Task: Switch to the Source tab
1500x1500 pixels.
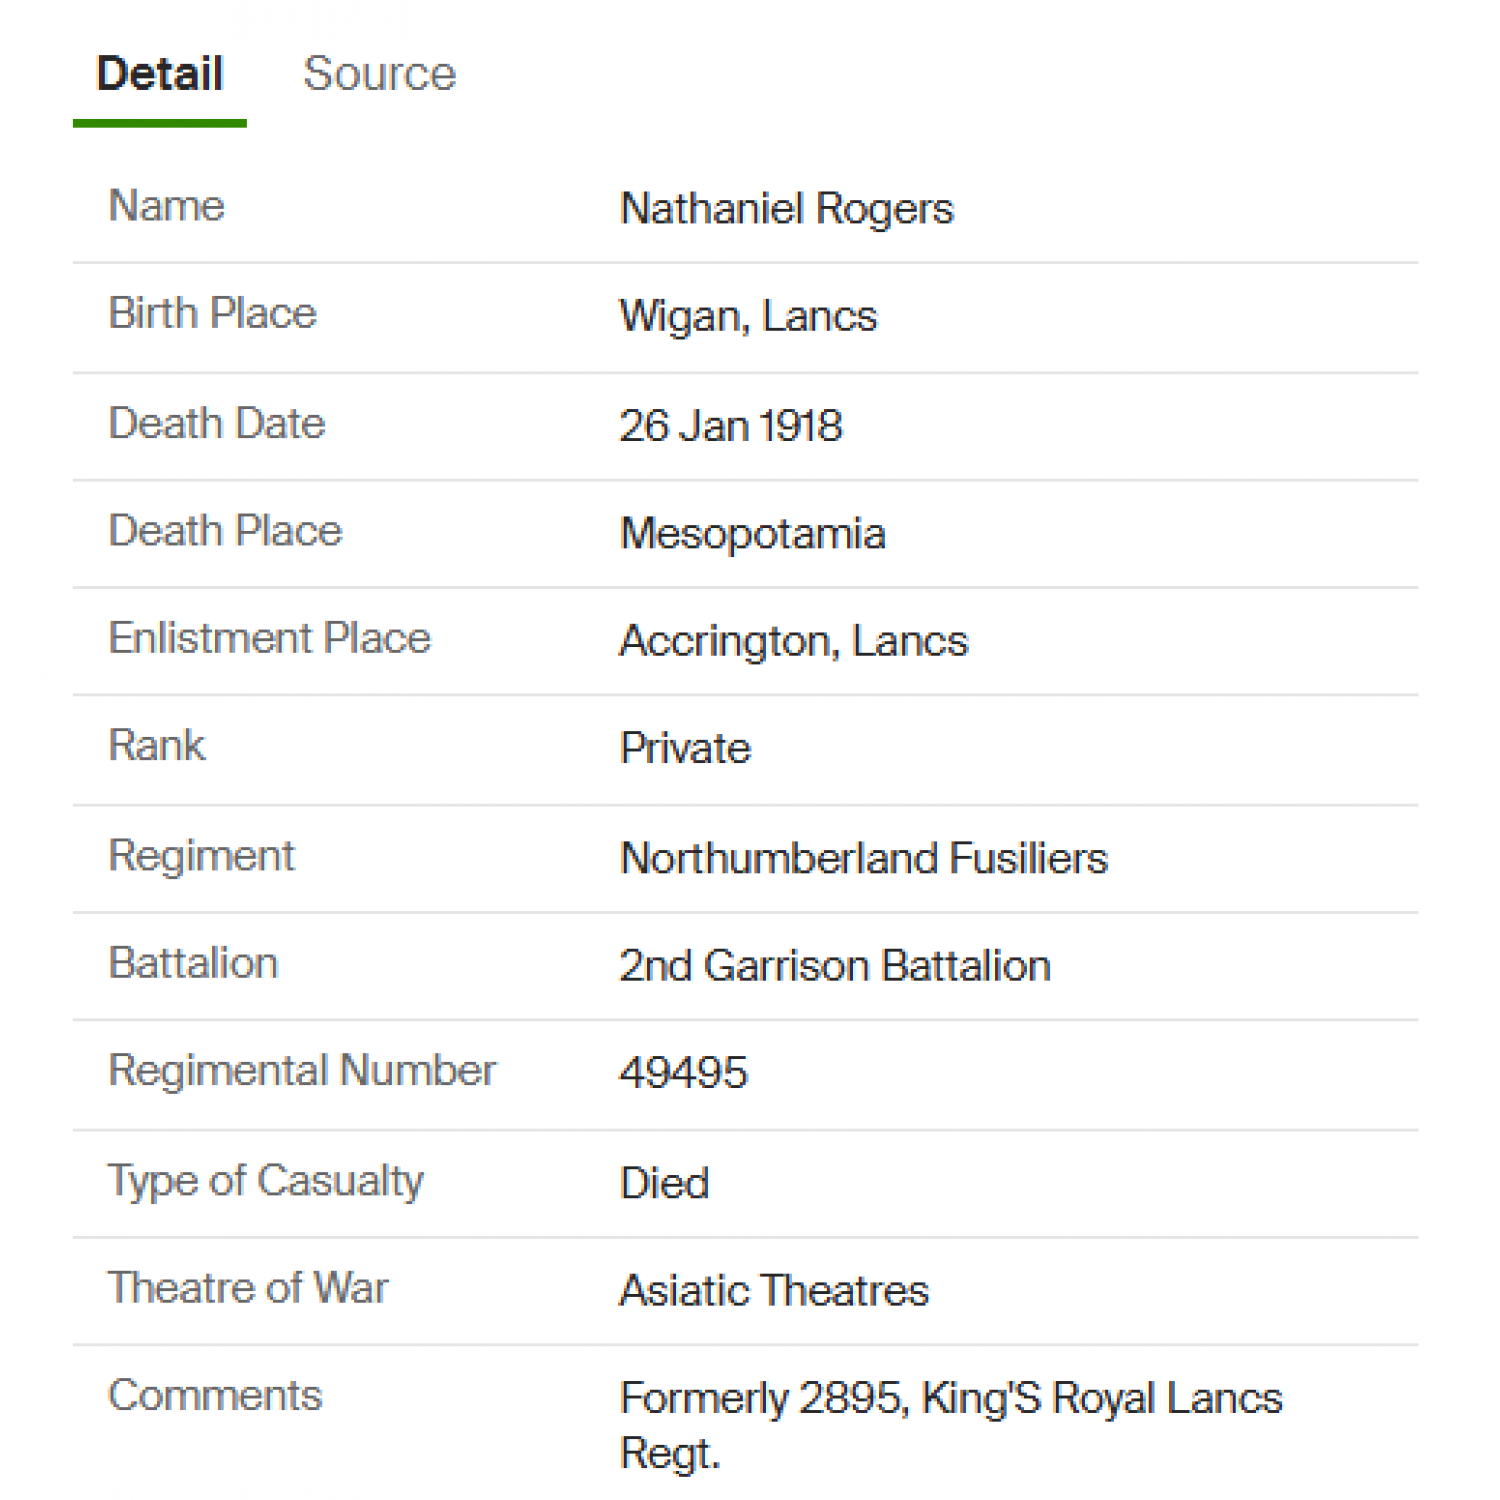Action: [x=379, y=74]
